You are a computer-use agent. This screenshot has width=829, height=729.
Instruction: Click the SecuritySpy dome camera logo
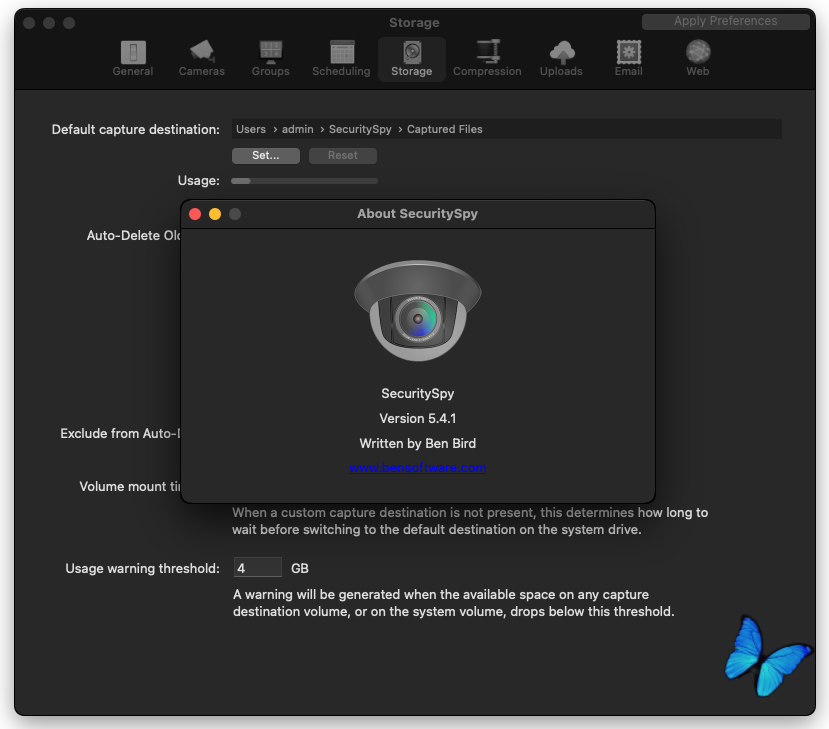pos(418,311)
